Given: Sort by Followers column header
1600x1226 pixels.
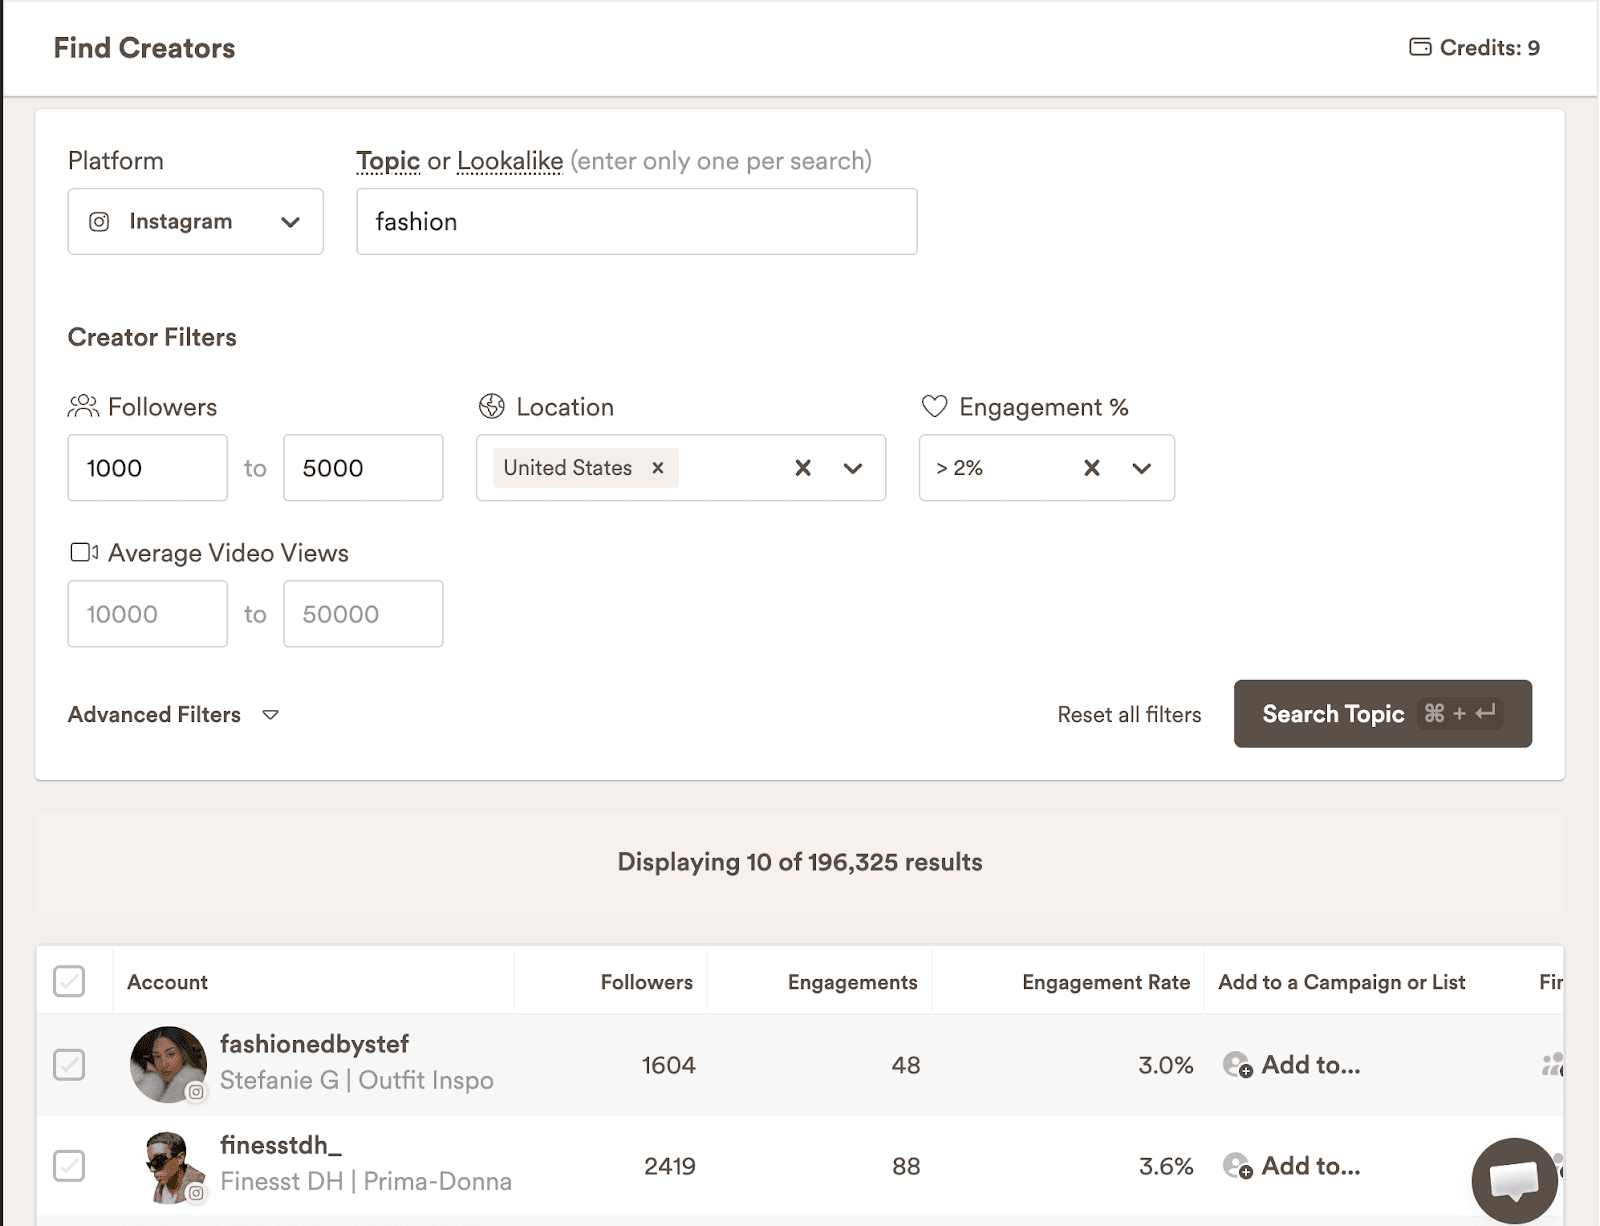Looking at the screenshot, I should click(646, 982).
